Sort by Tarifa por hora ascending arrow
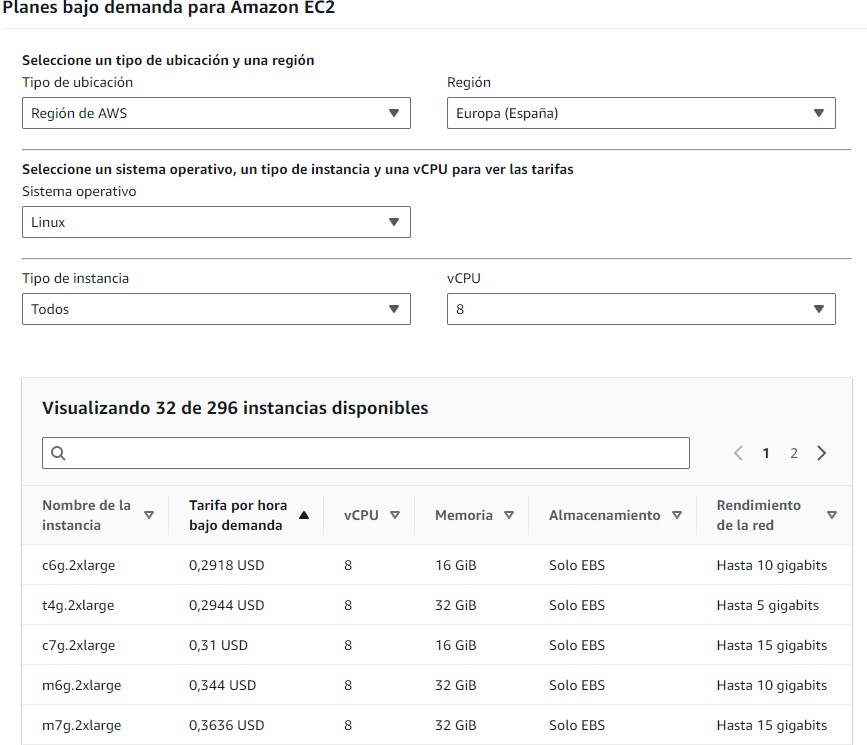 [x=304, y=515]
